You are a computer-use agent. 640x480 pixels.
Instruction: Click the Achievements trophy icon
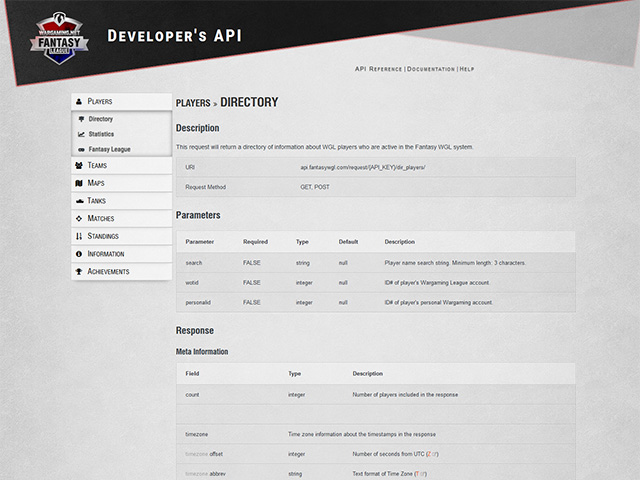tap(79, 272)
